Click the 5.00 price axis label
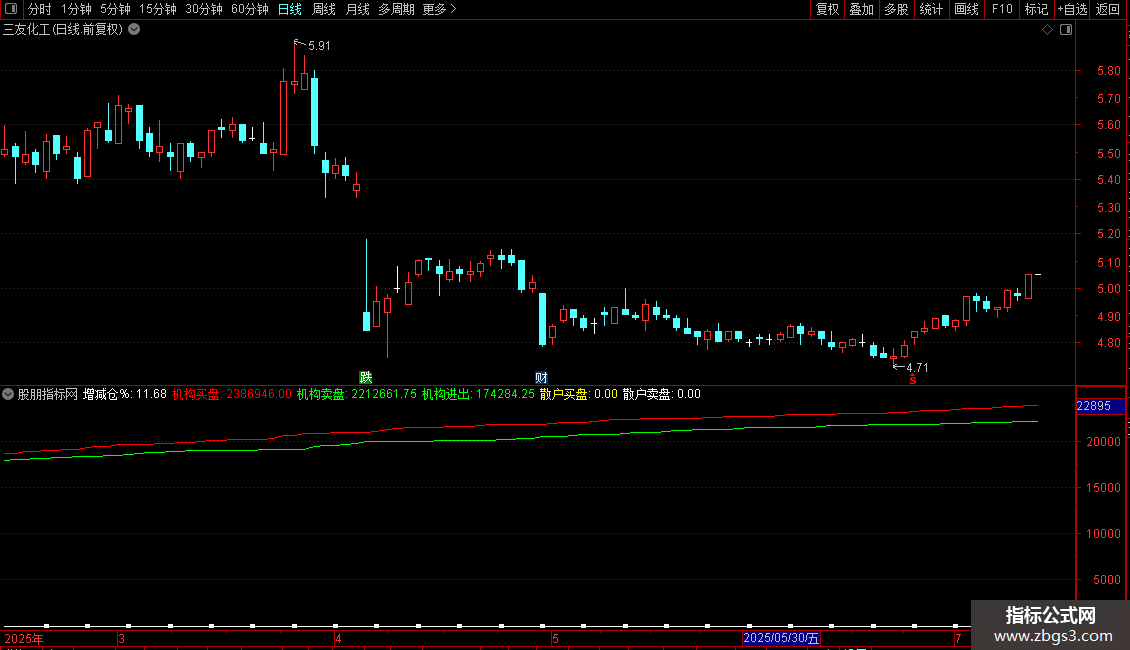The width and height of the screenshot is (1130, 650). (1109, 289)
